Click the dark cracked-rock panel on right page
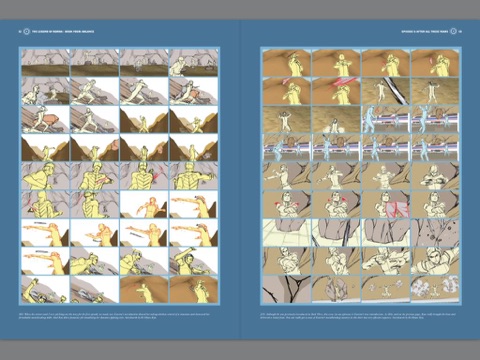The height and width of the screenshot is (360, 480). 286,289
